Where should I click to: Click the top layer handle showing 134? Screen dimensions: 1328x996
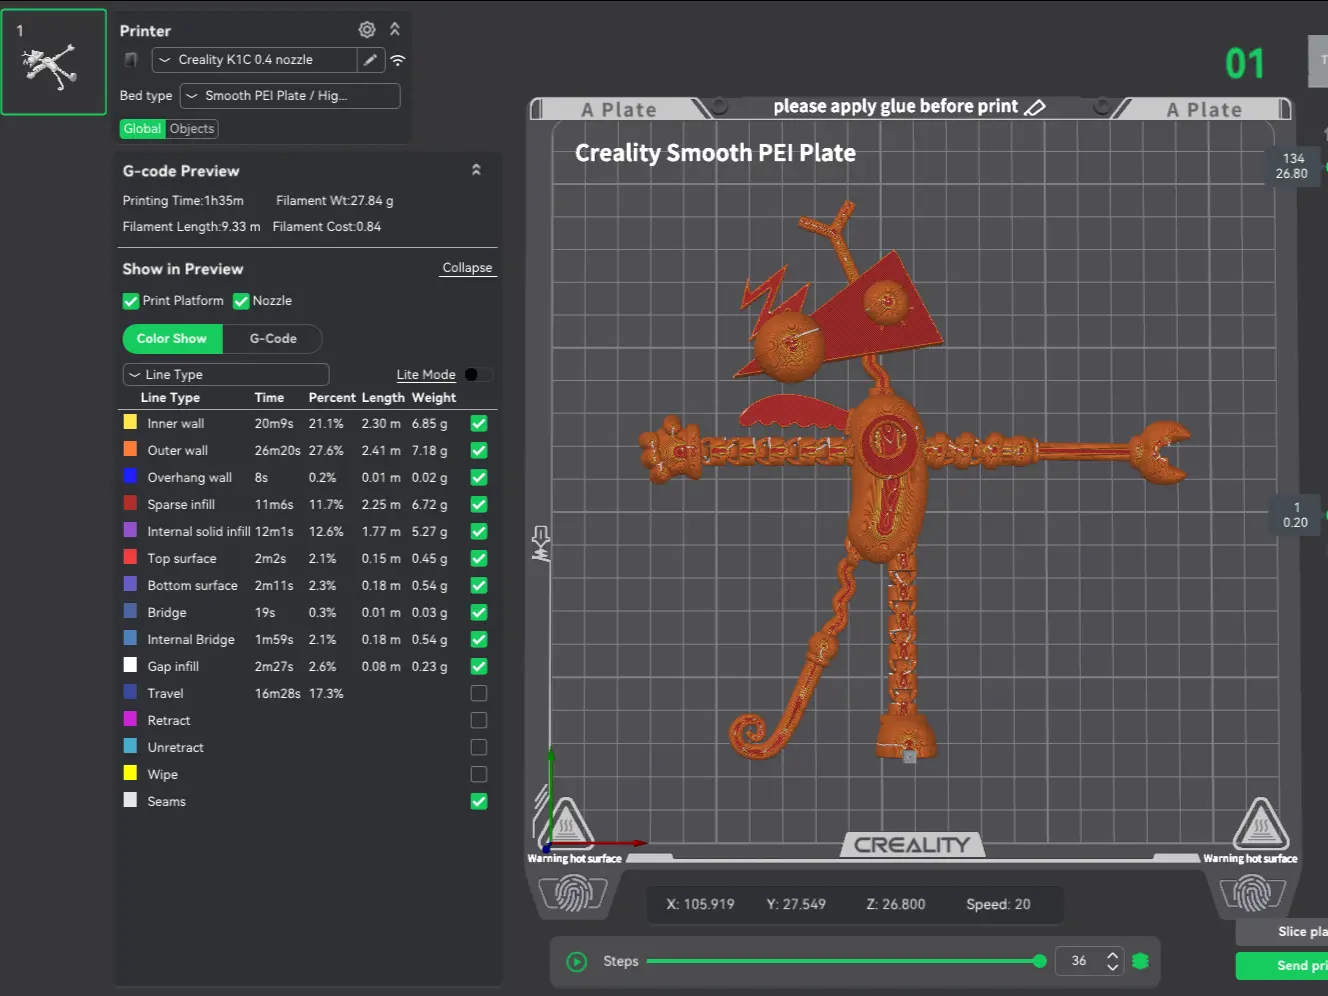tap(1292, 166)
